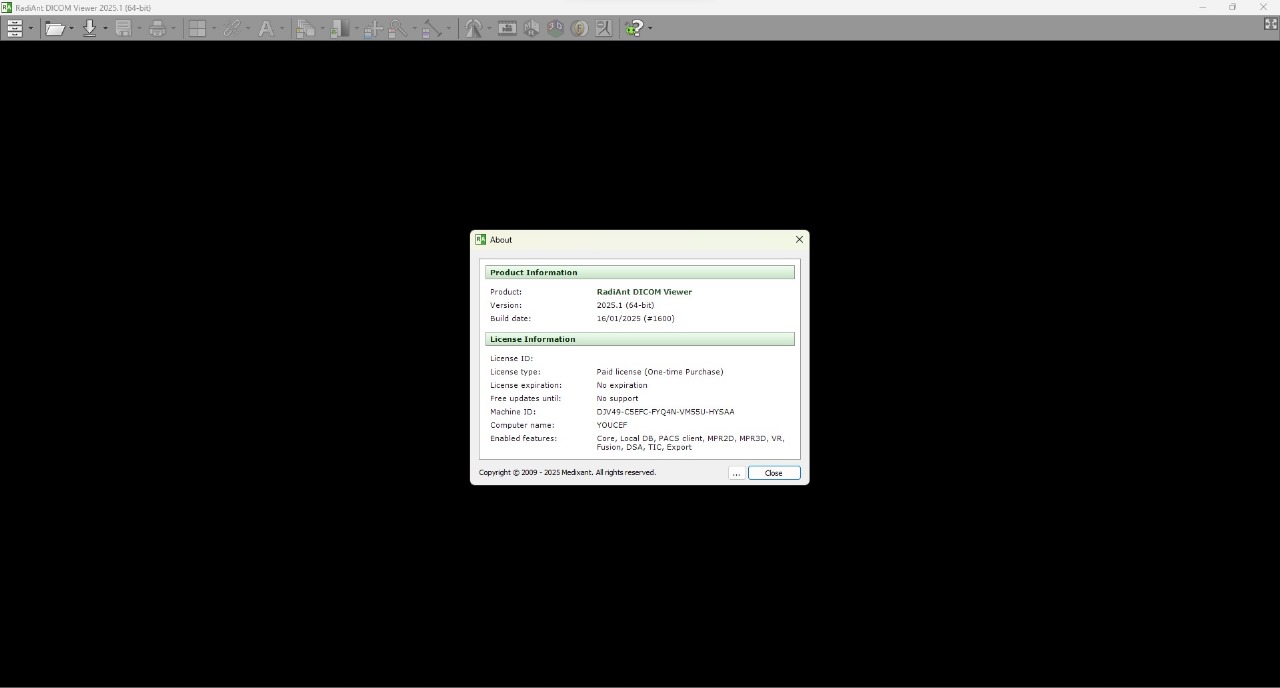The height and width of the screenshot is (688, 1280).
Task: Open the 3D volume rendering icon
Action: [555, 28]
